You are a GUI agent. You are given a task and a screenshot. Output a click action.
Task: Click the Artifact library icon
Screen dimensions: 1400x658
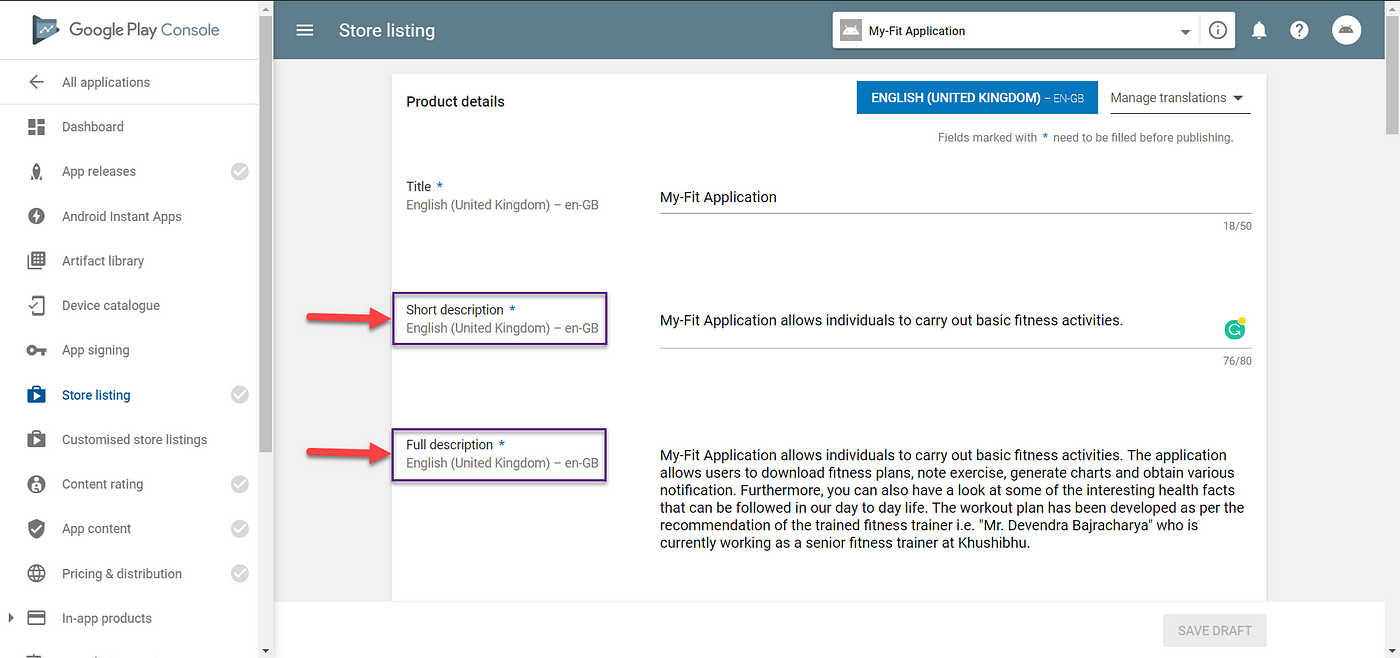point(37,261)
